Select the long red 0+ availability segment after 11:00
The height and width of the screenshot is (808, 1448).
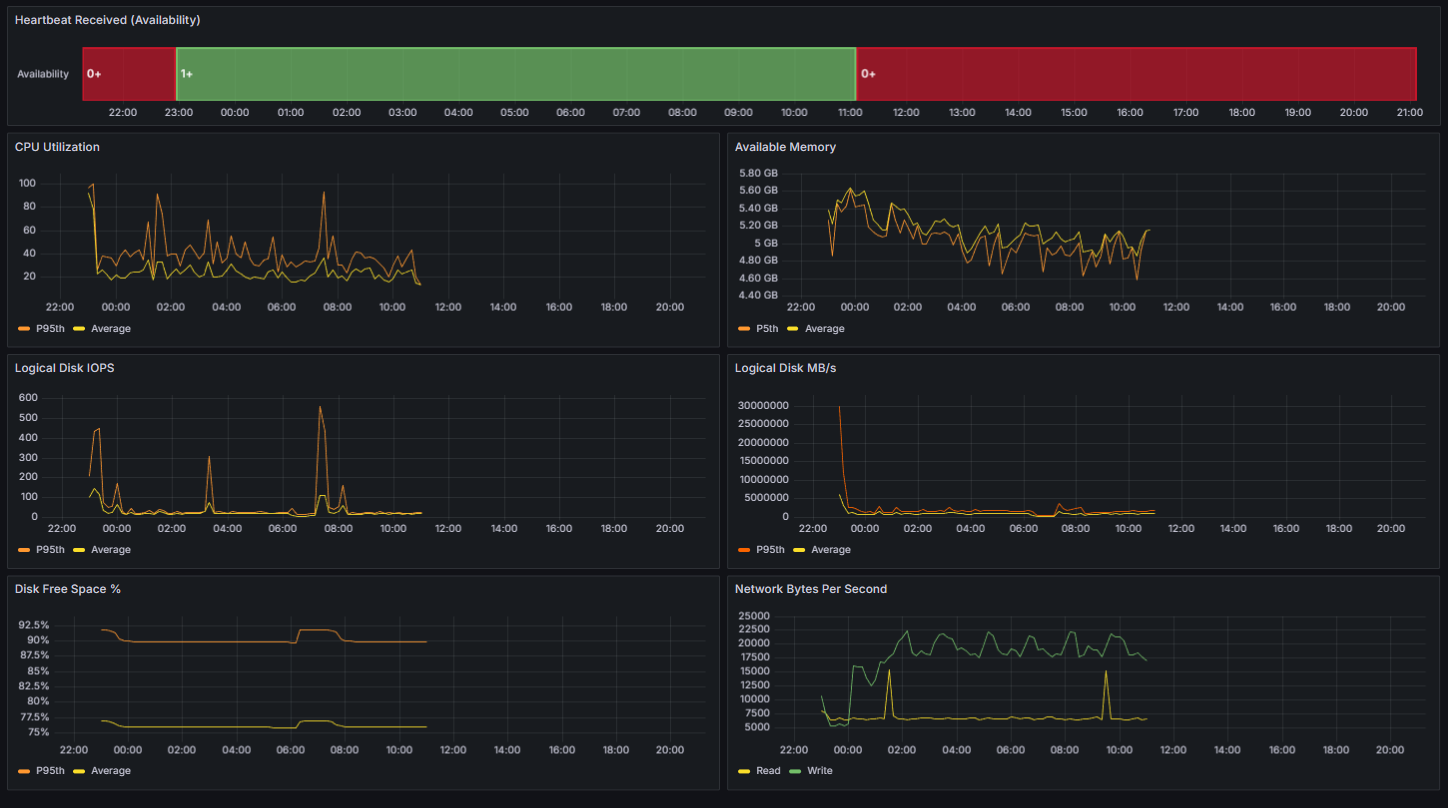pos(1137,74)
